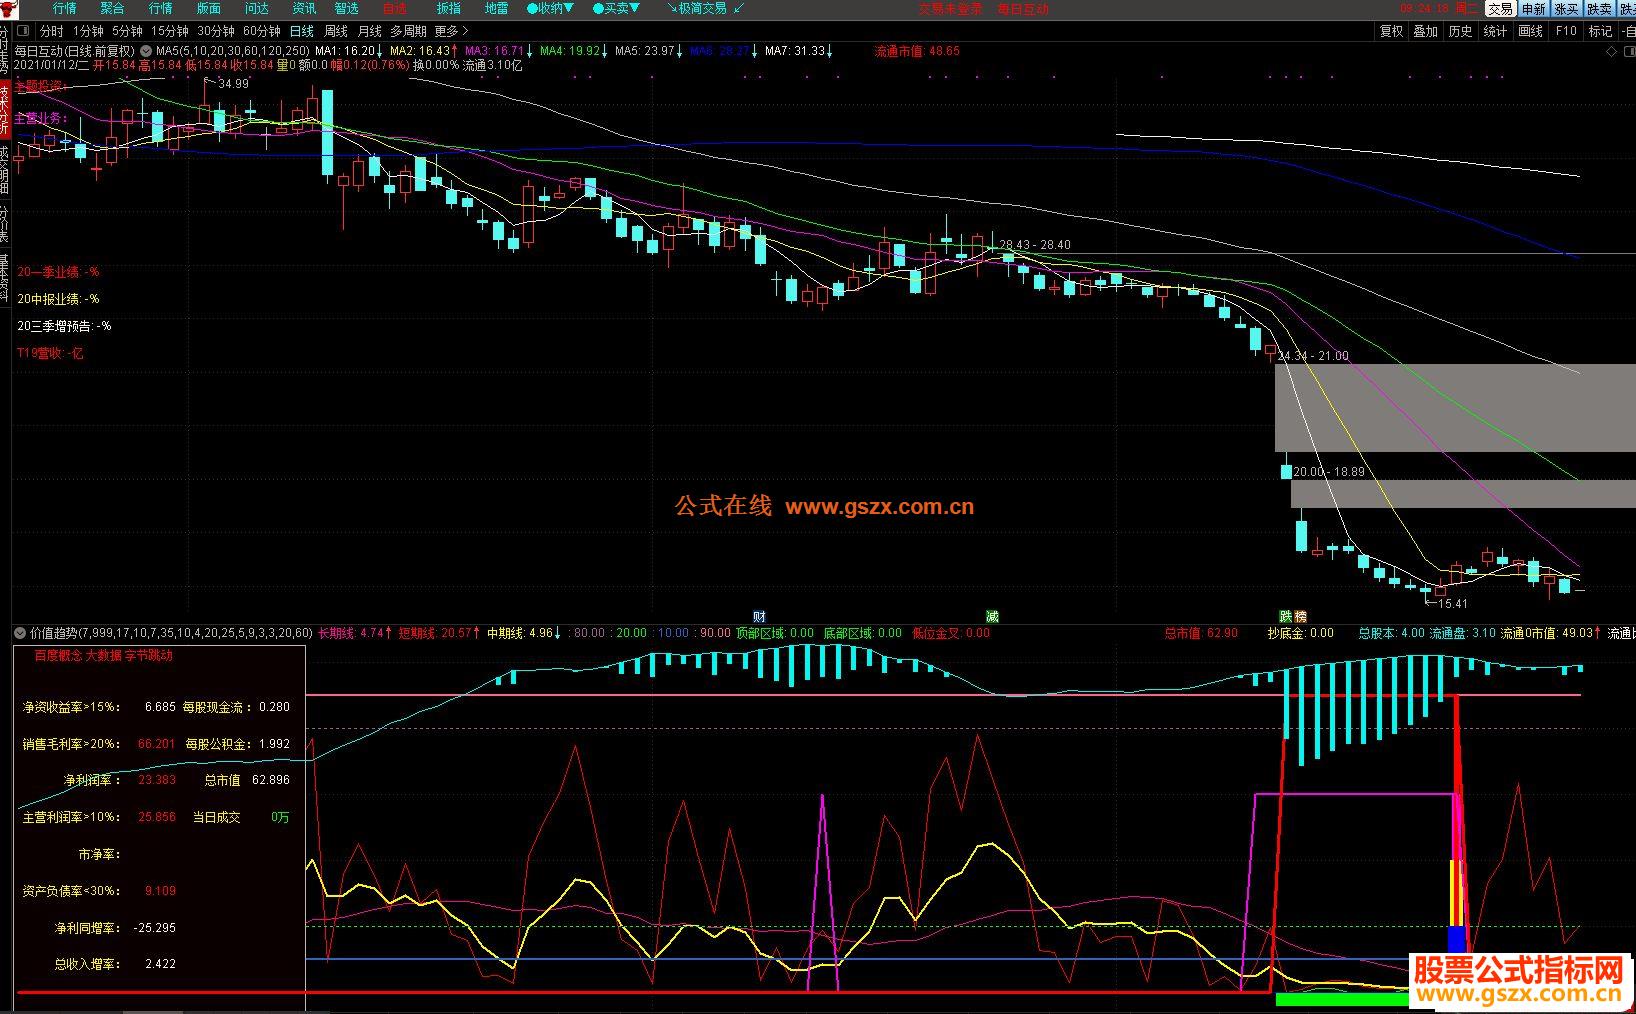The height and width of the screenshot is (1014, 1636).
Task: Click 画线 drawing tool button
Action: pyautogui.click(x=1530, y=31)
